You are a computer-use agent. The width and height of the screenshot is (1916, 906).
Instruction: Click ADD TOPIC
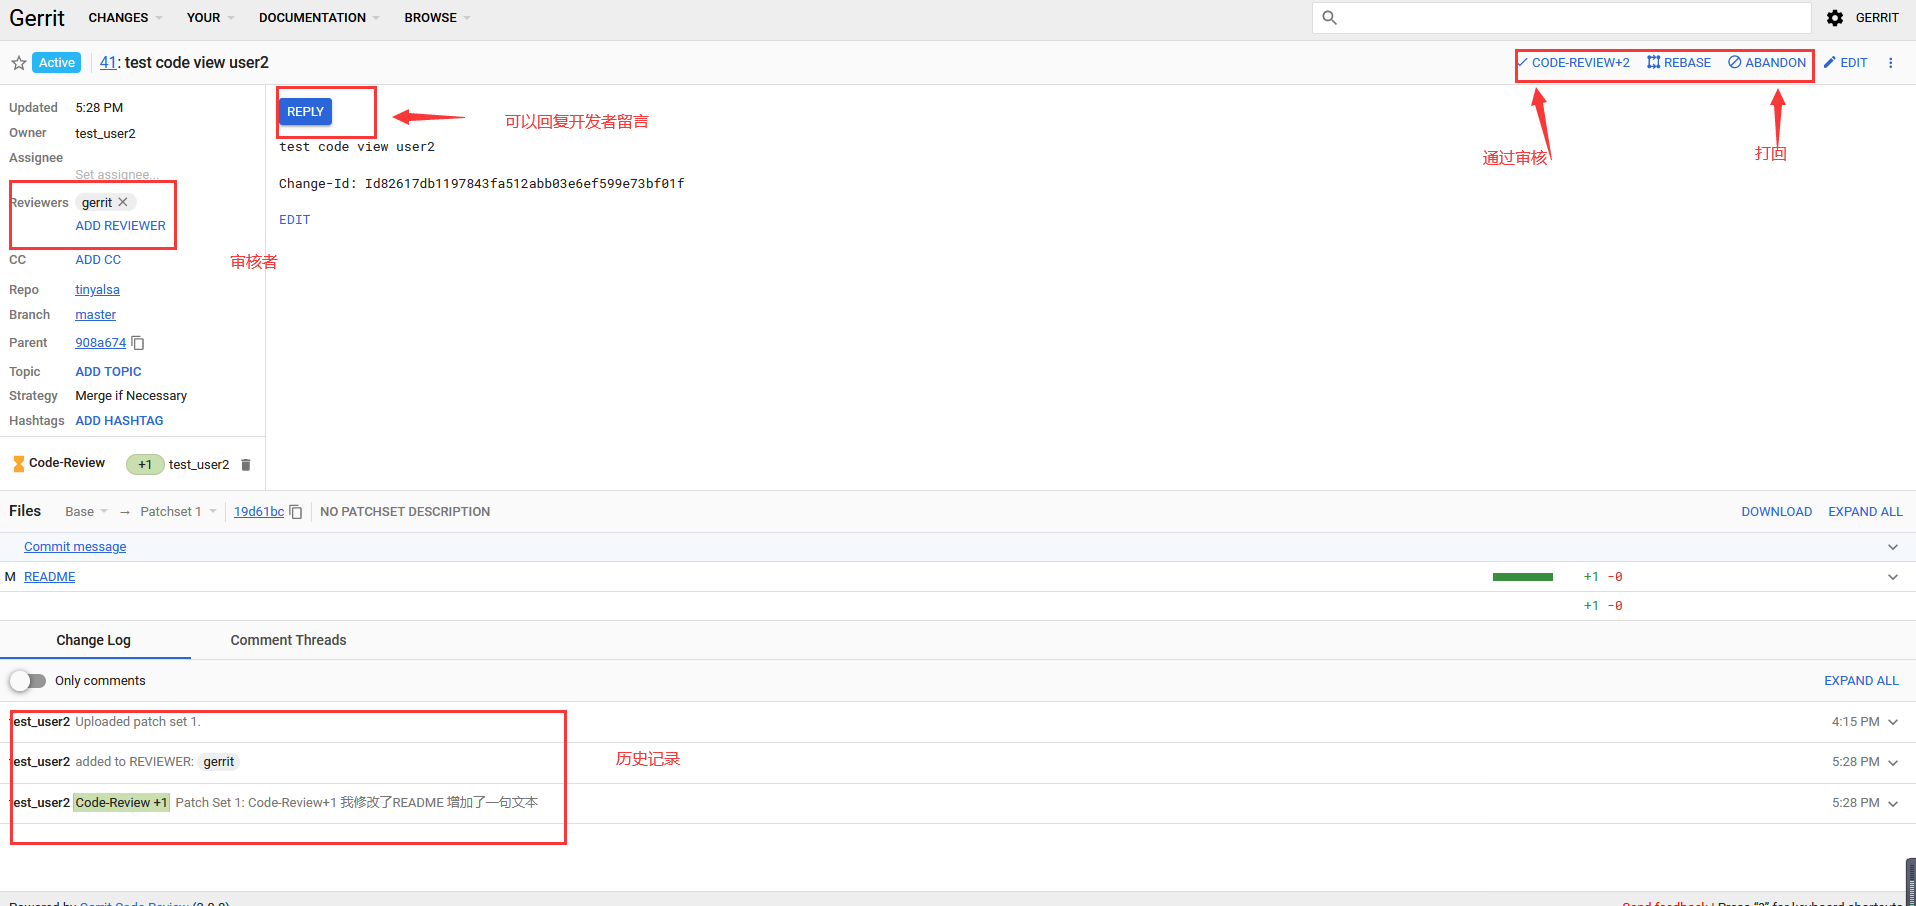(x=108, y=372)
